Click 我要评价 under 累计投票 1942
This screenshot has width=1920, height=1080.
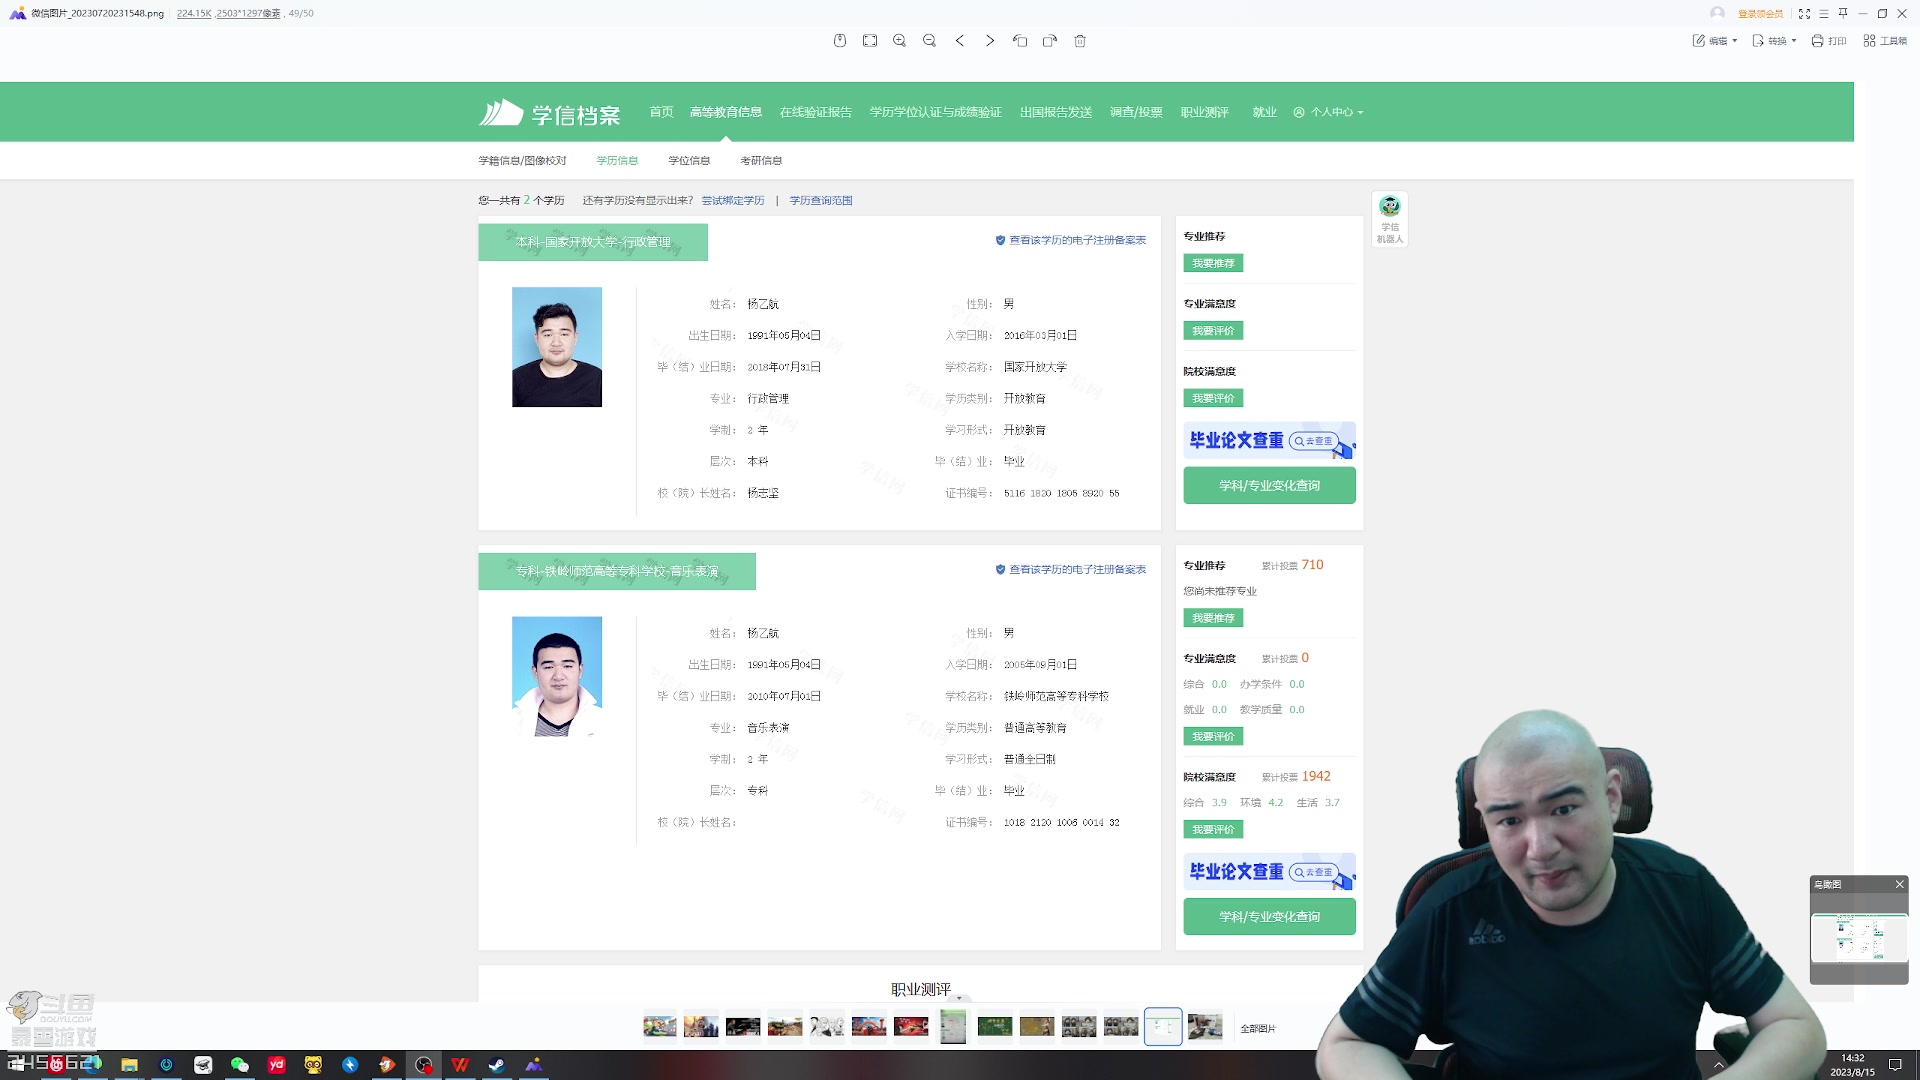tap(1213, 829)
